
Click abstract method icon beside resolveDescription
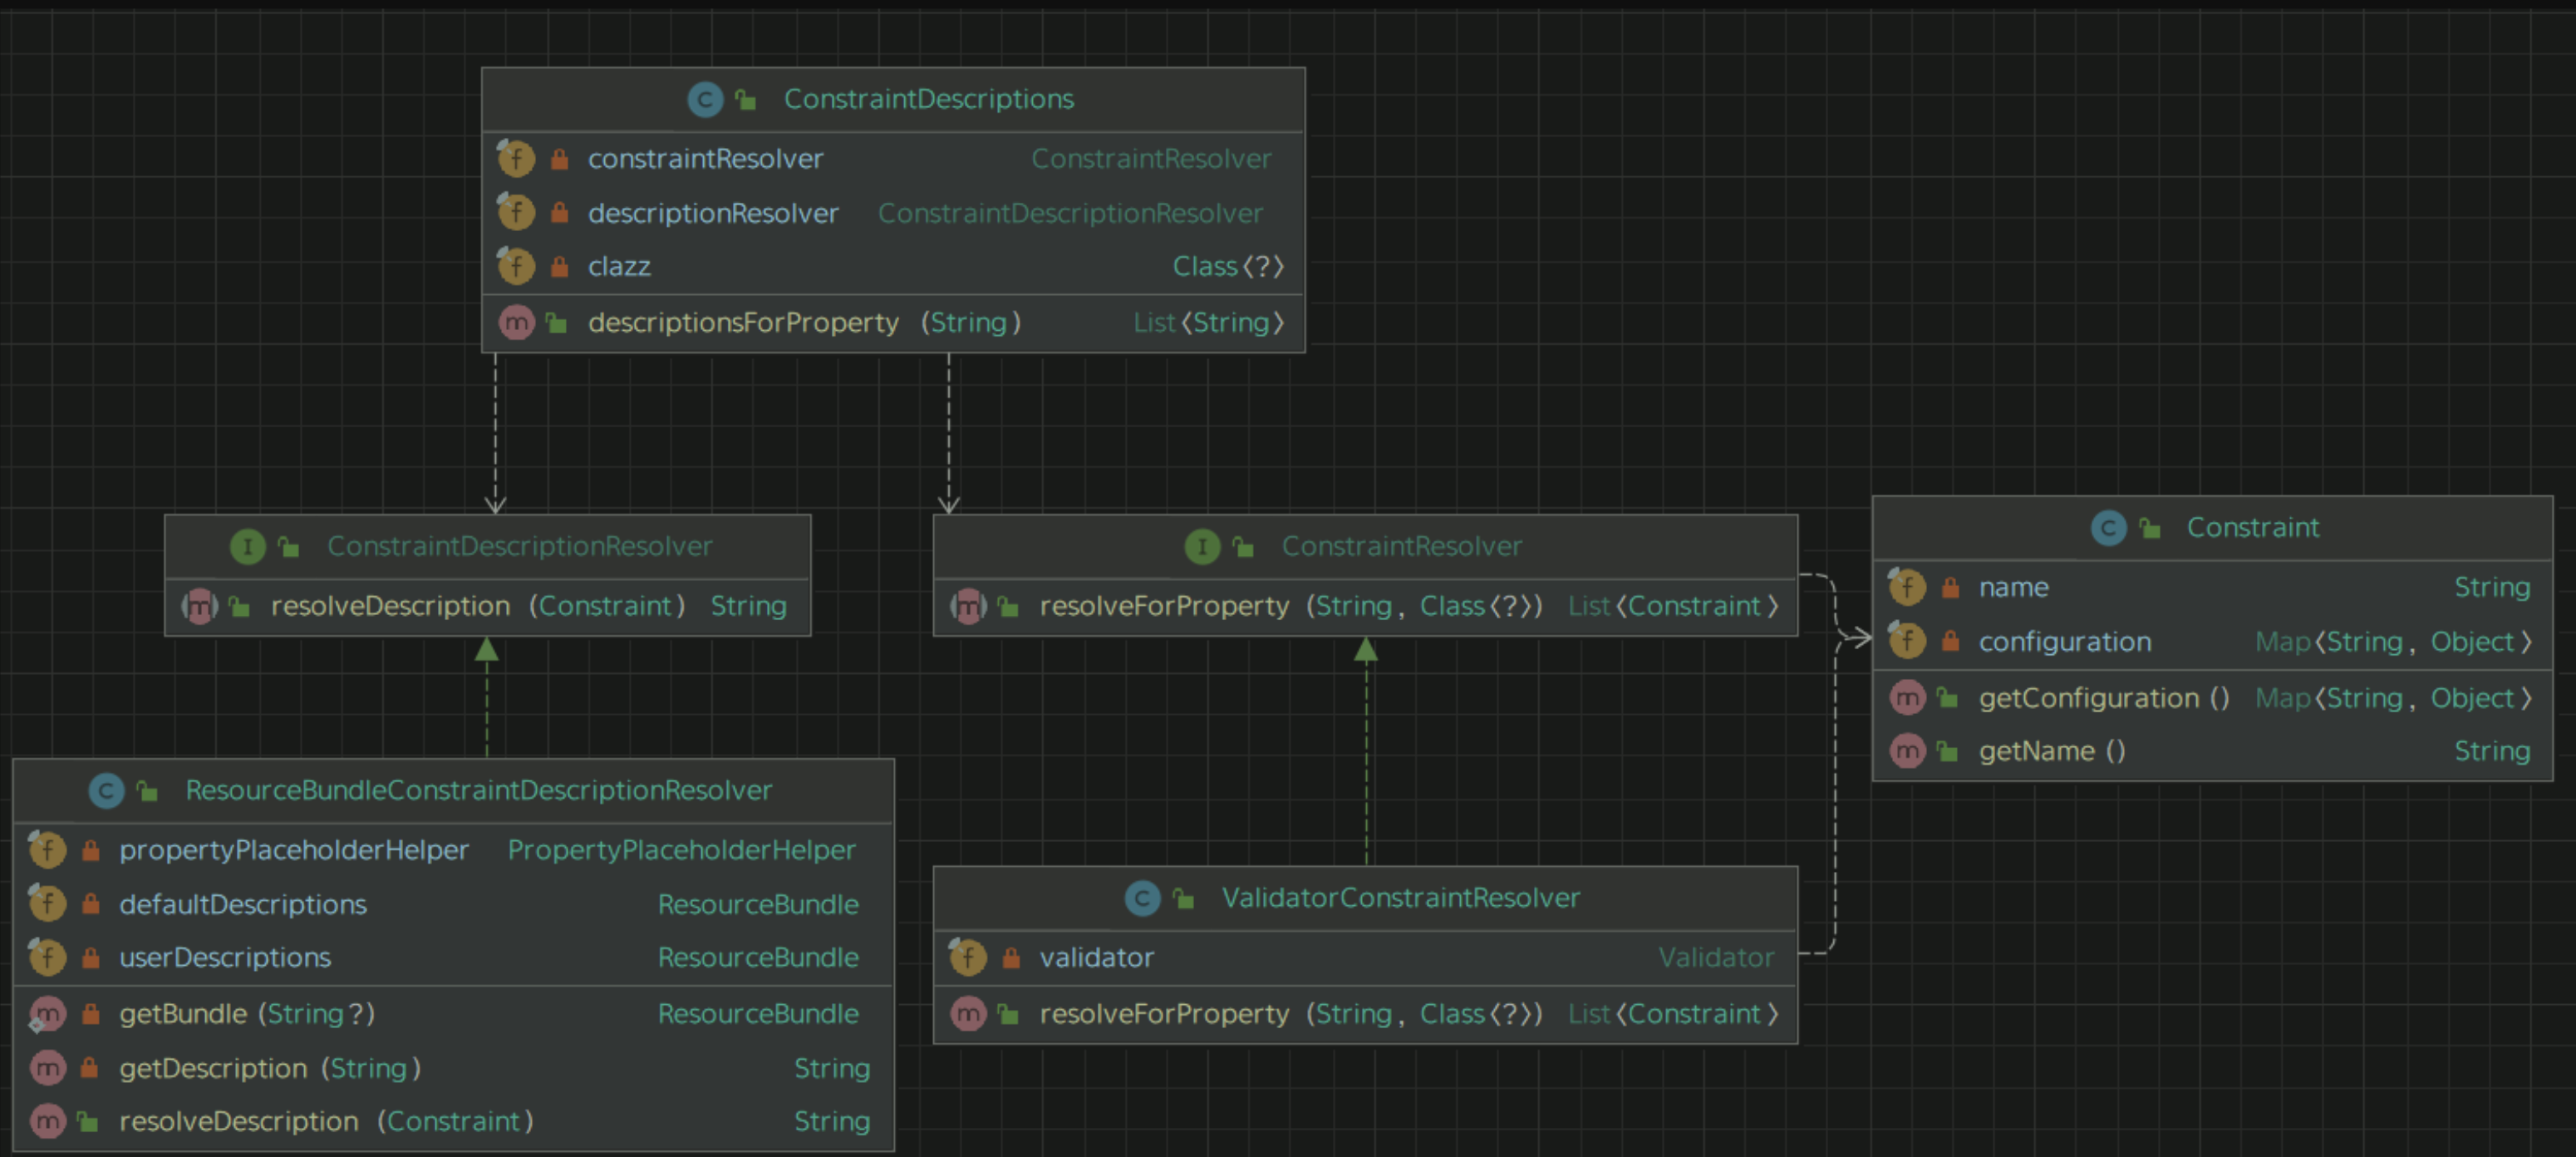(x=199, y=606)
